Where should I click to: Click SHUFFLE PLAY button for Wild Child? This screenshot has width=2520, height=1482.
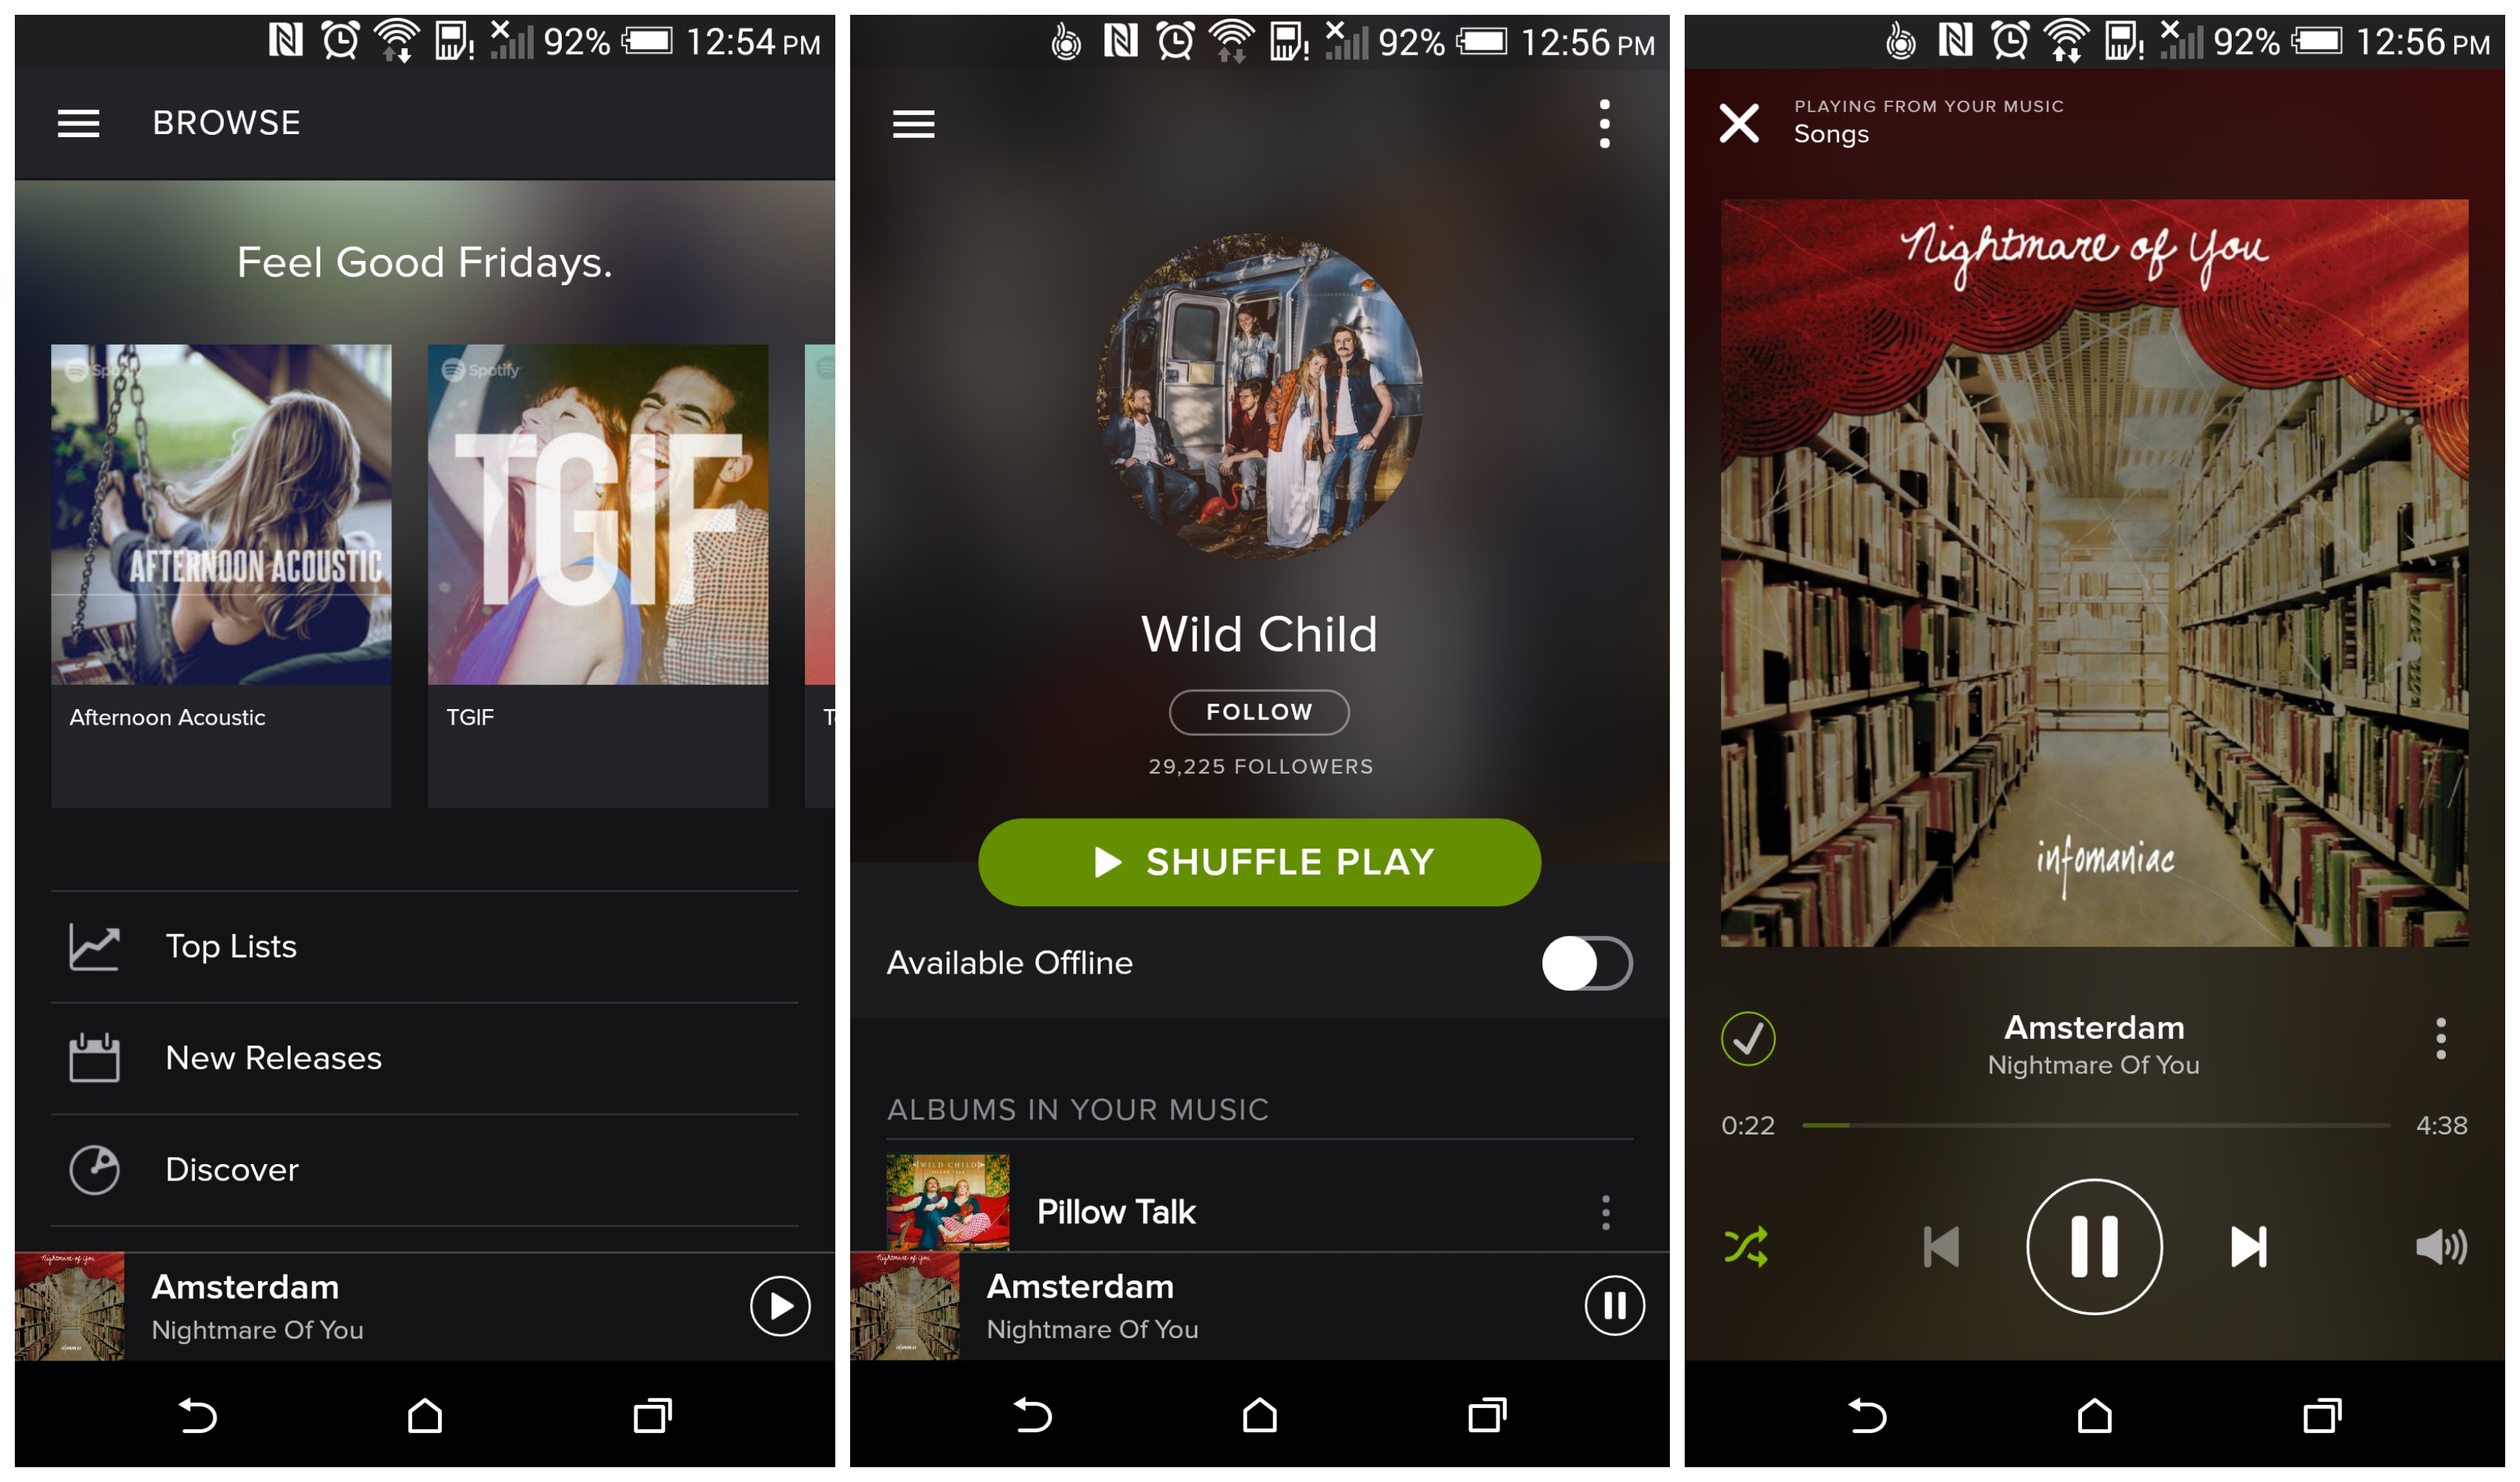pos(1260,861)
